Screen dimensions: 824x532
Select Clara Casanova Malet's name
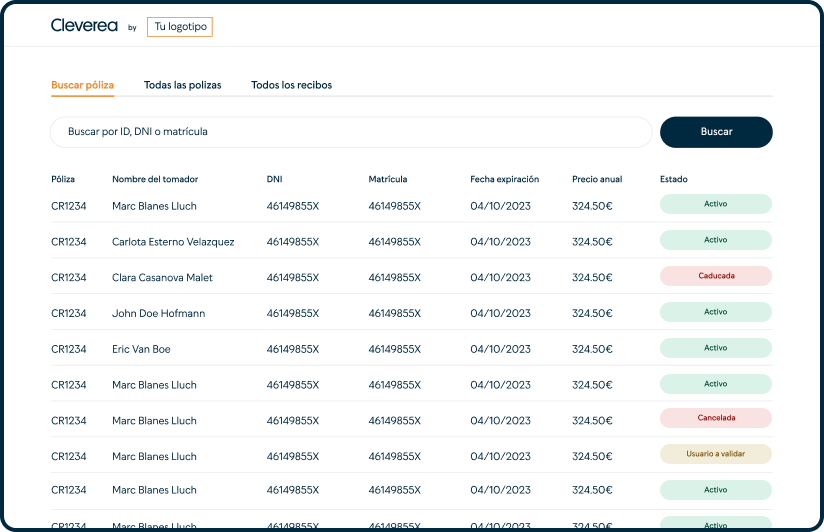pyautogui.click(x=162, y=278)
